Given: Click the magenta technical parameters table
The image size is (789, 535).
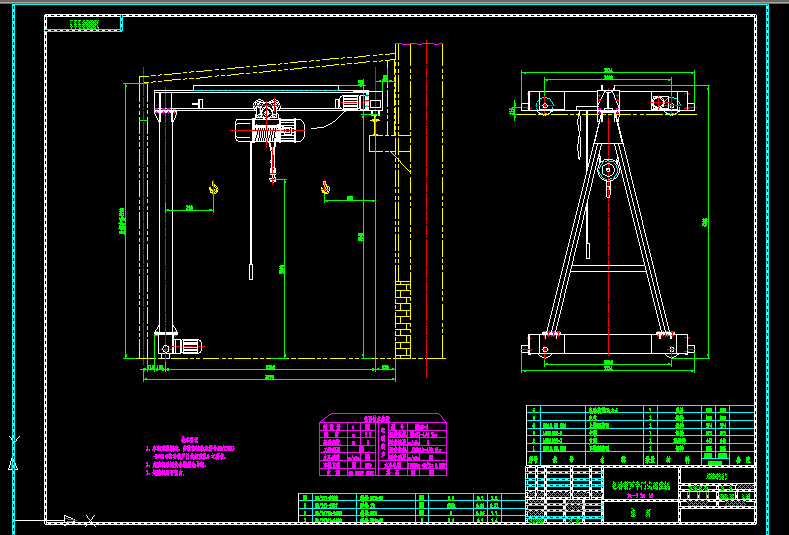Looking at the screenshot, I should (x=383, y=444).
